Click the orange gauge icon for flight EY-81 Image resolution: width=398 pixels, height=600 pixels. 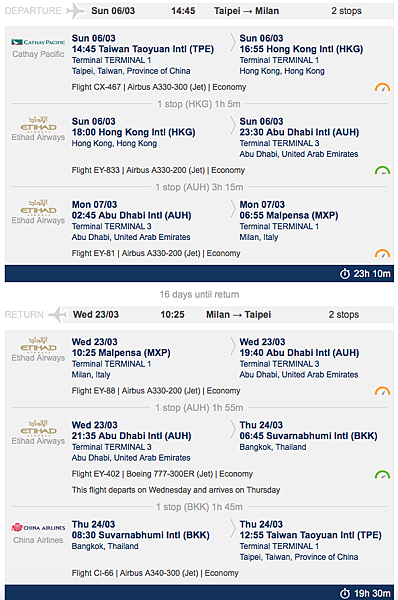(x=382, y=253)
